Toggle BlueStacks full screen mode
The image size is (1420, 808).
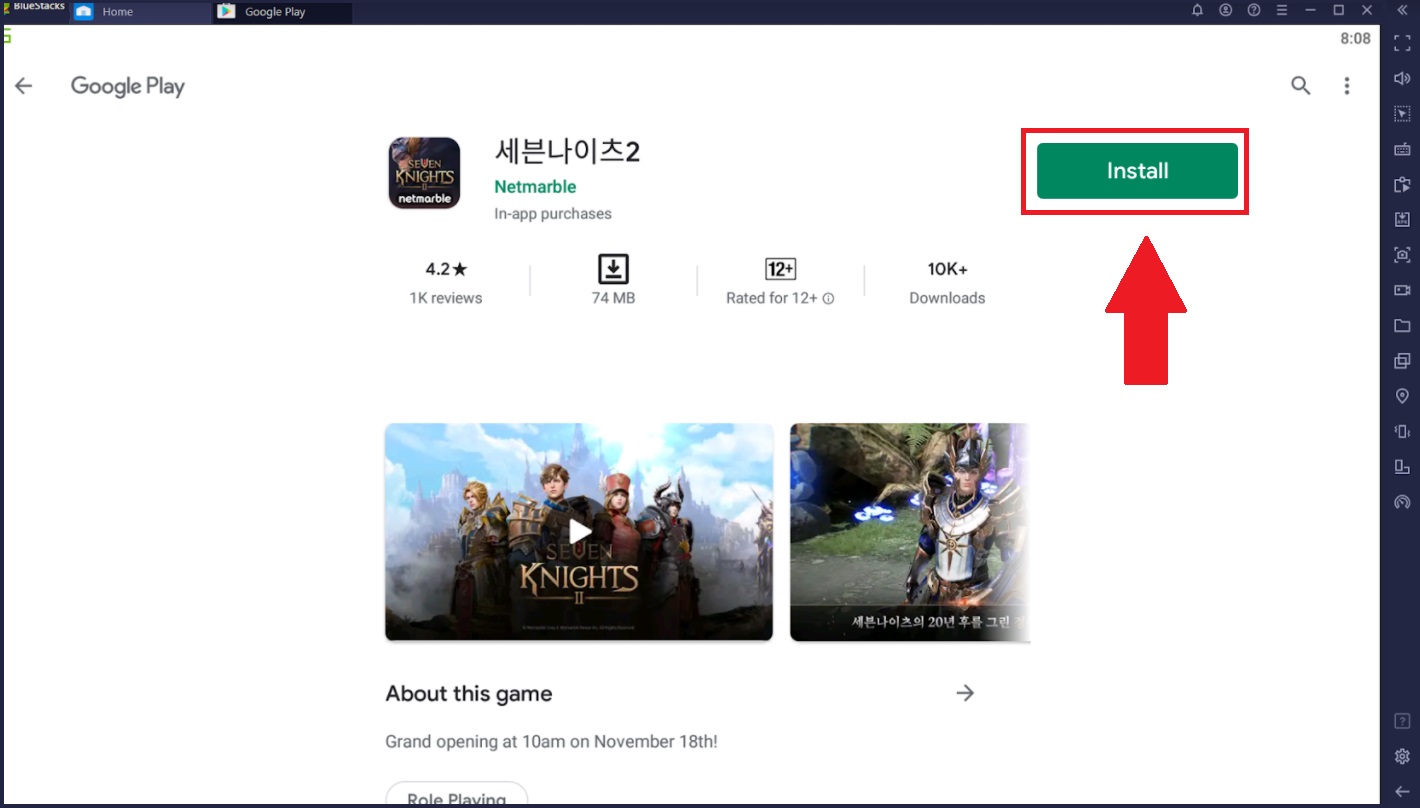pos(1402,43)
